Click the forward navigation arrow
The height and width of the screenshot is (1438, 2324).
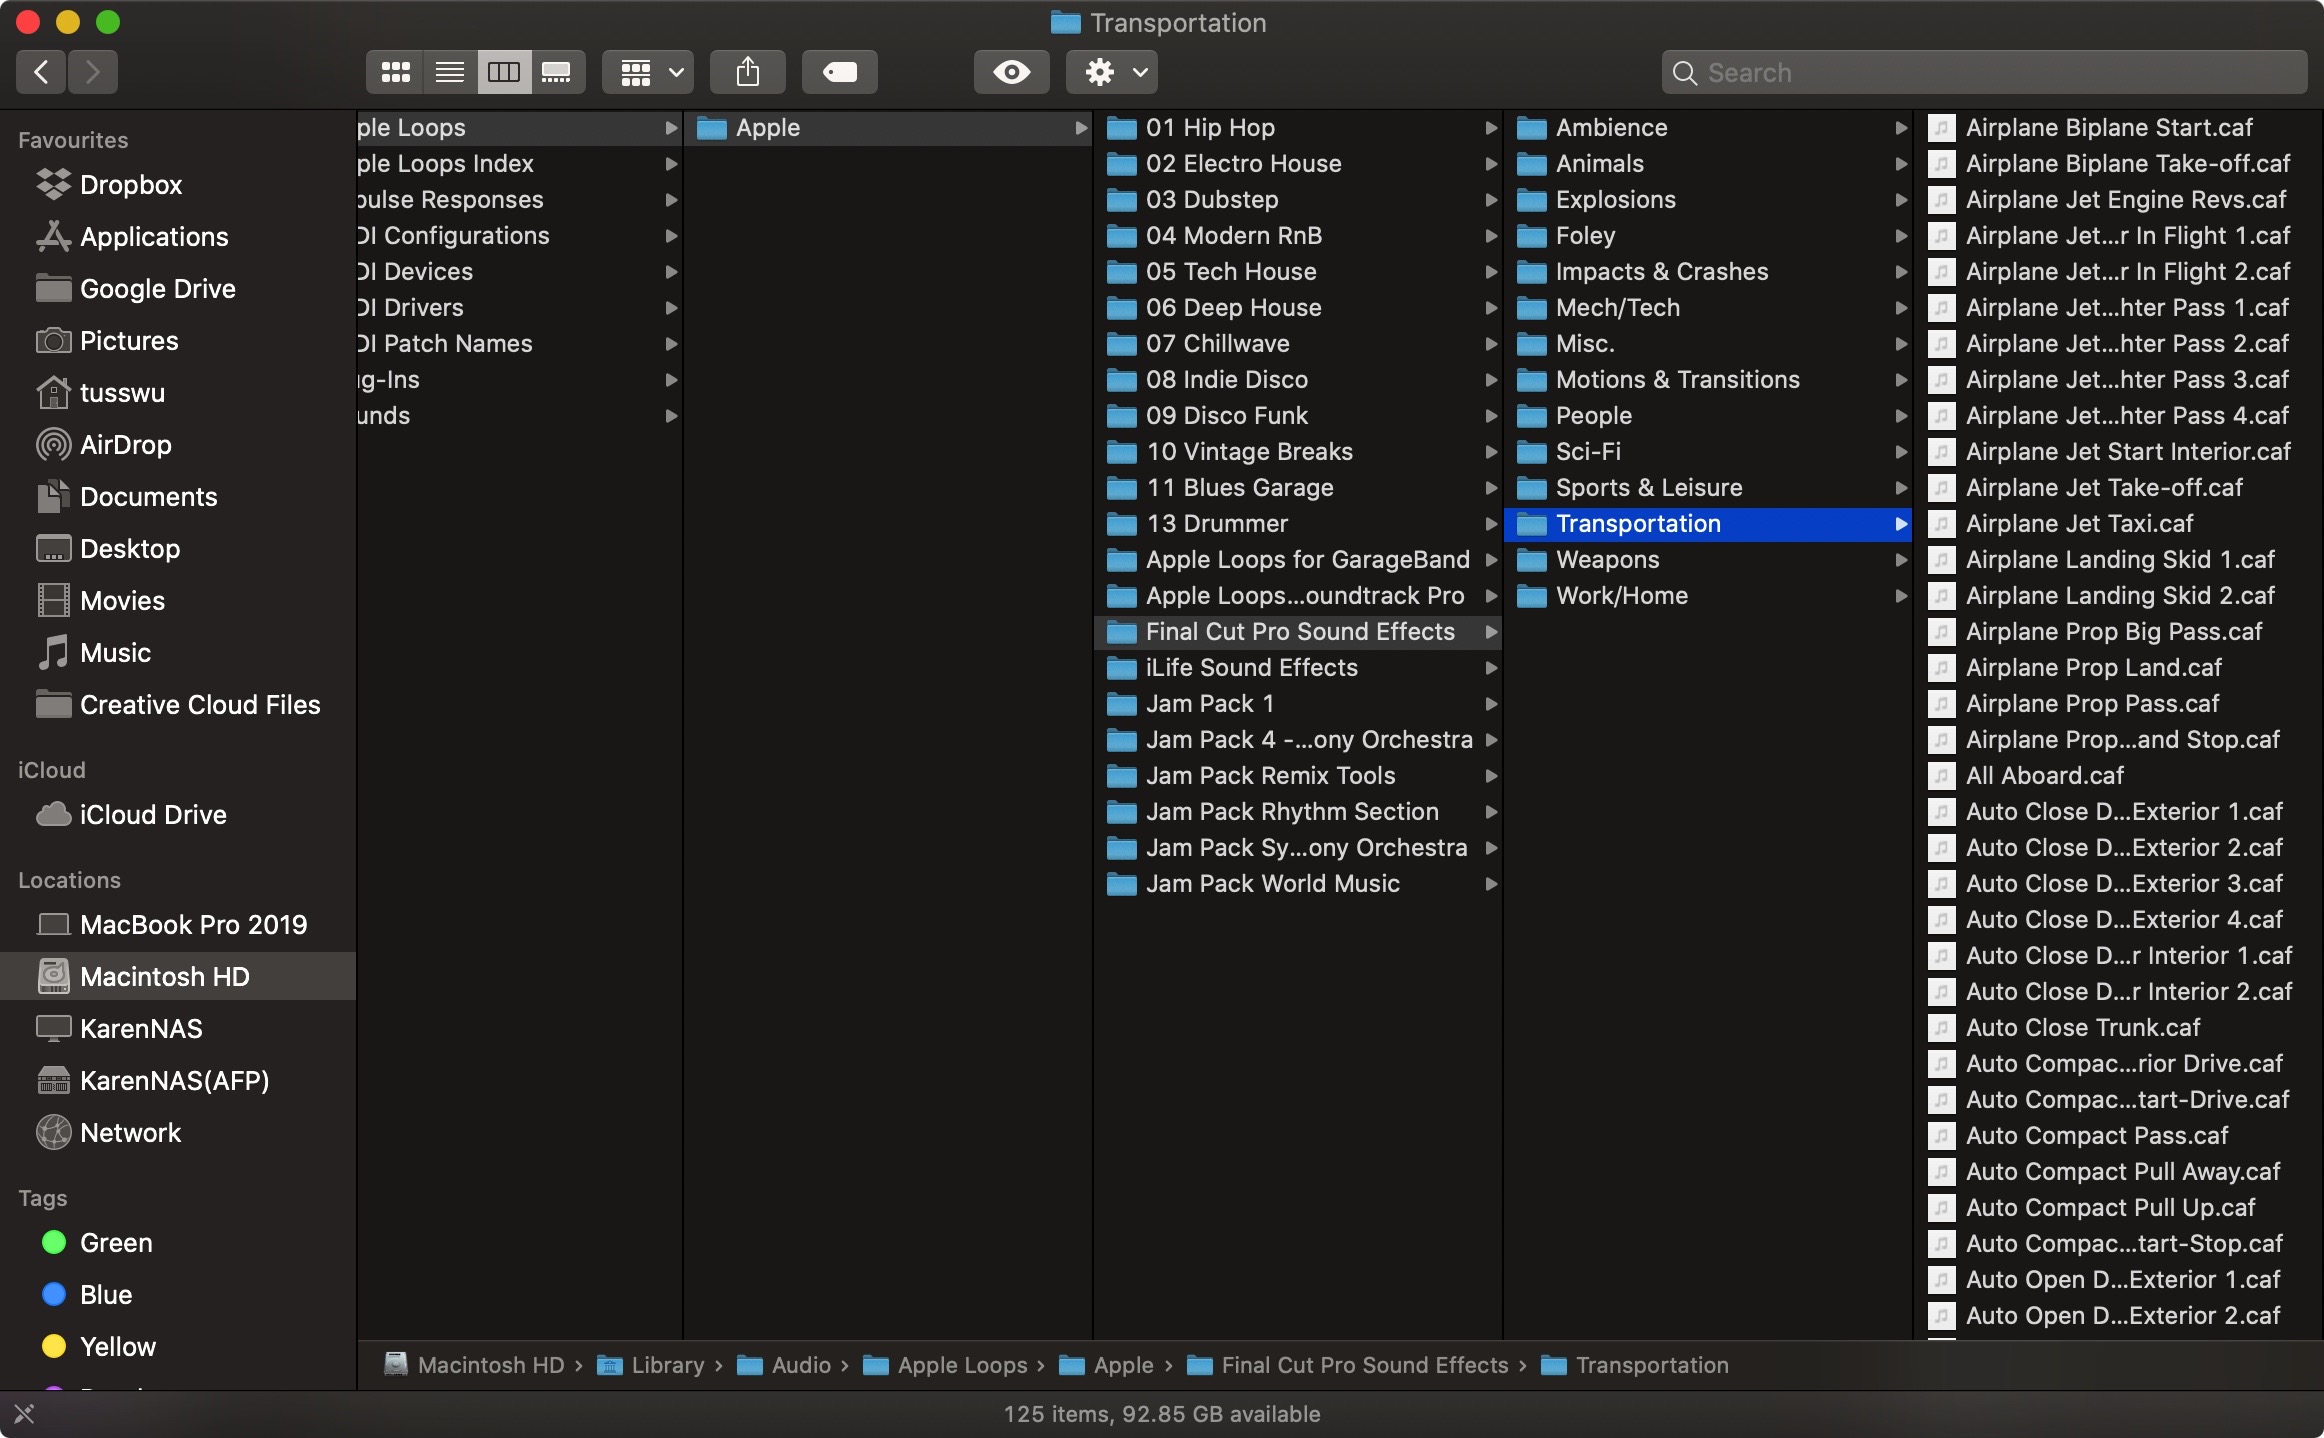coord(93,72)
